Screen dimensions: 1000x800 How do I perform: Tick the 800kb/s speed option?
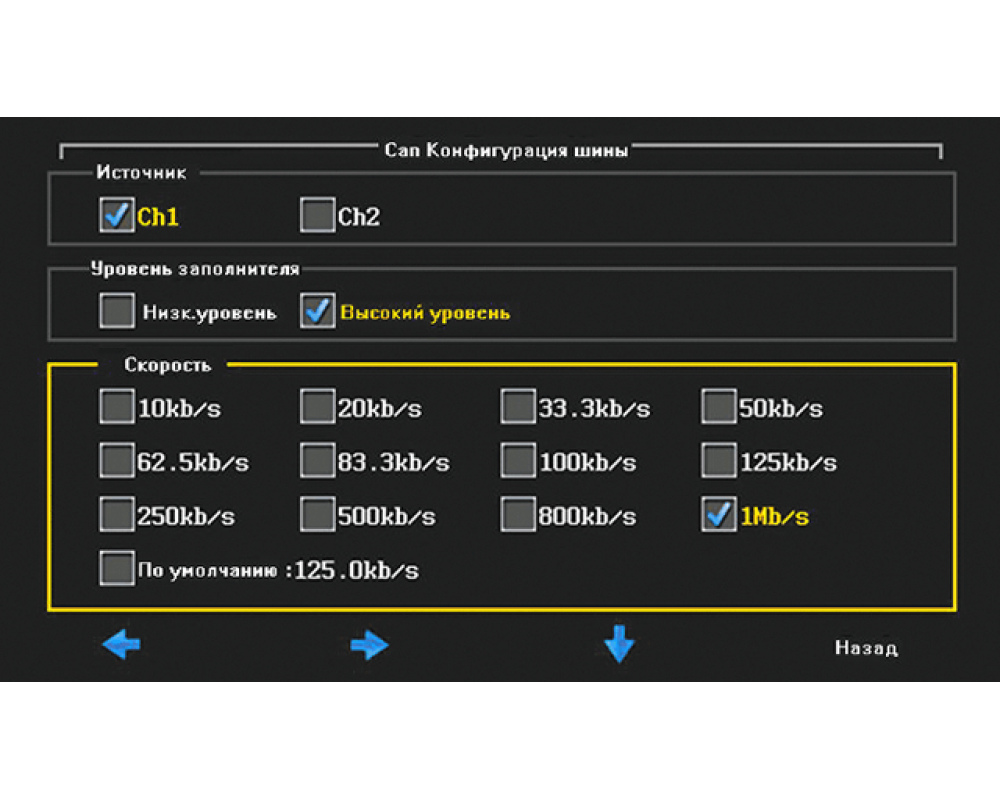click(518, 516)
